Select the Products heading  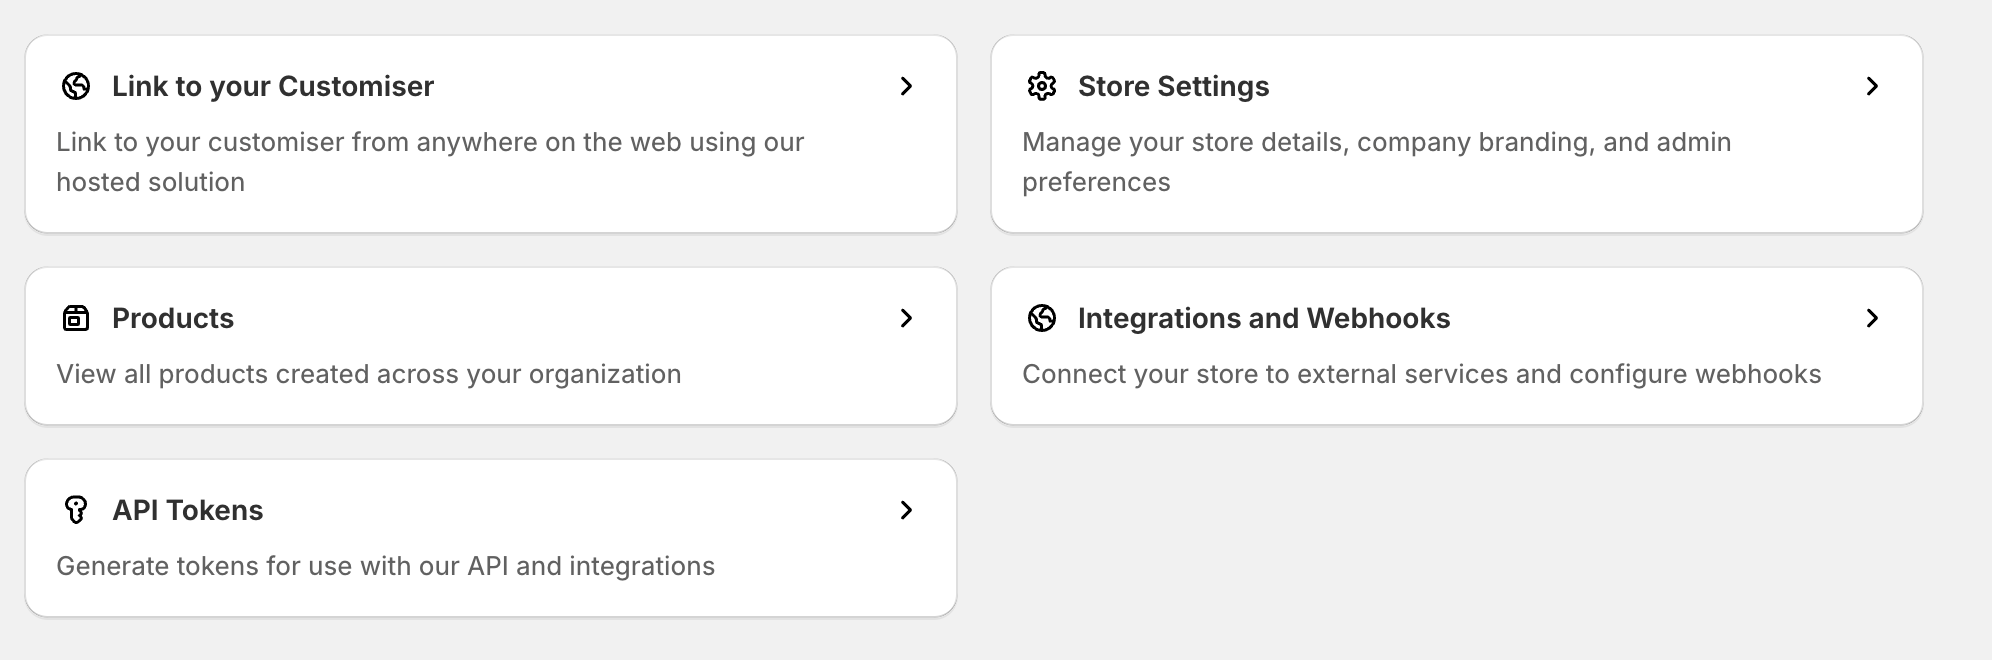point(172,318)
